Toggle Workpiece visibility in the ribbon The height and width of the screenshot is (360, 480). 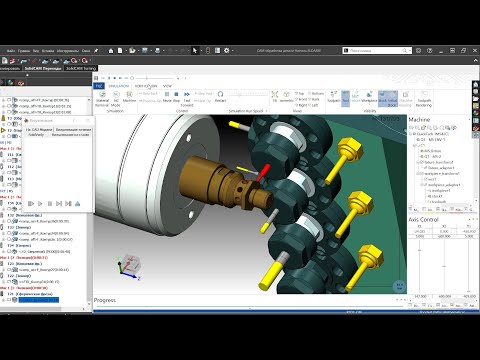[369, 97]
